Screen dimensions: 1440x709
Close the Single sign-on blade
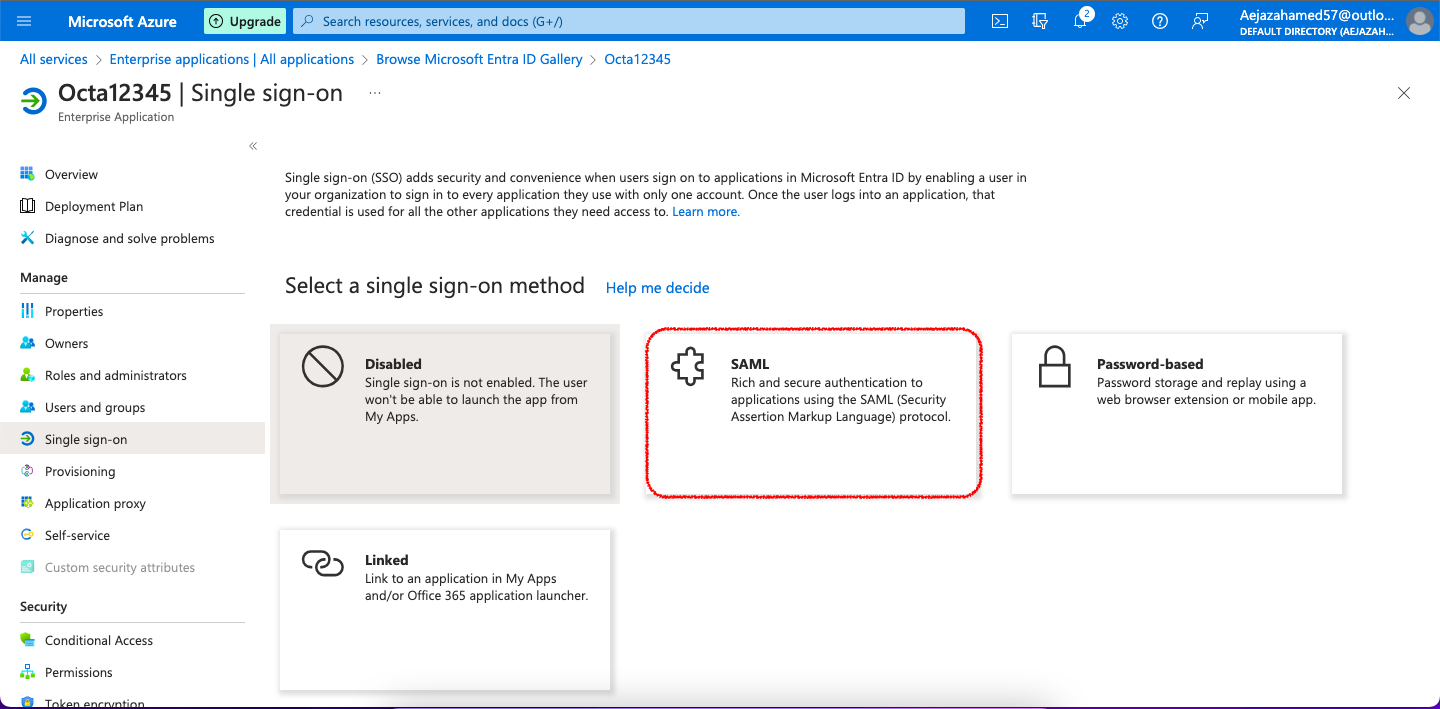[1404, 93]
